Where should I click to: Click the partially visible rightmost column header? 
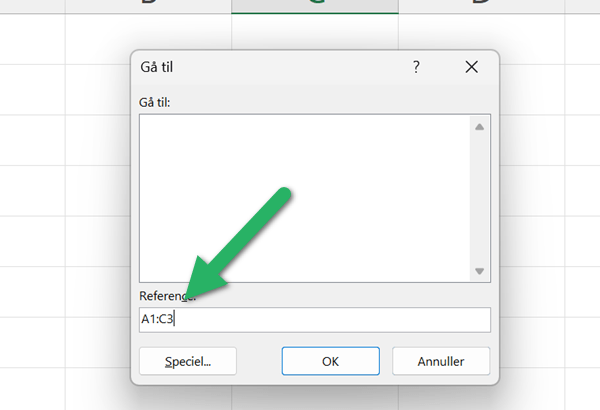tap(583, 6)
